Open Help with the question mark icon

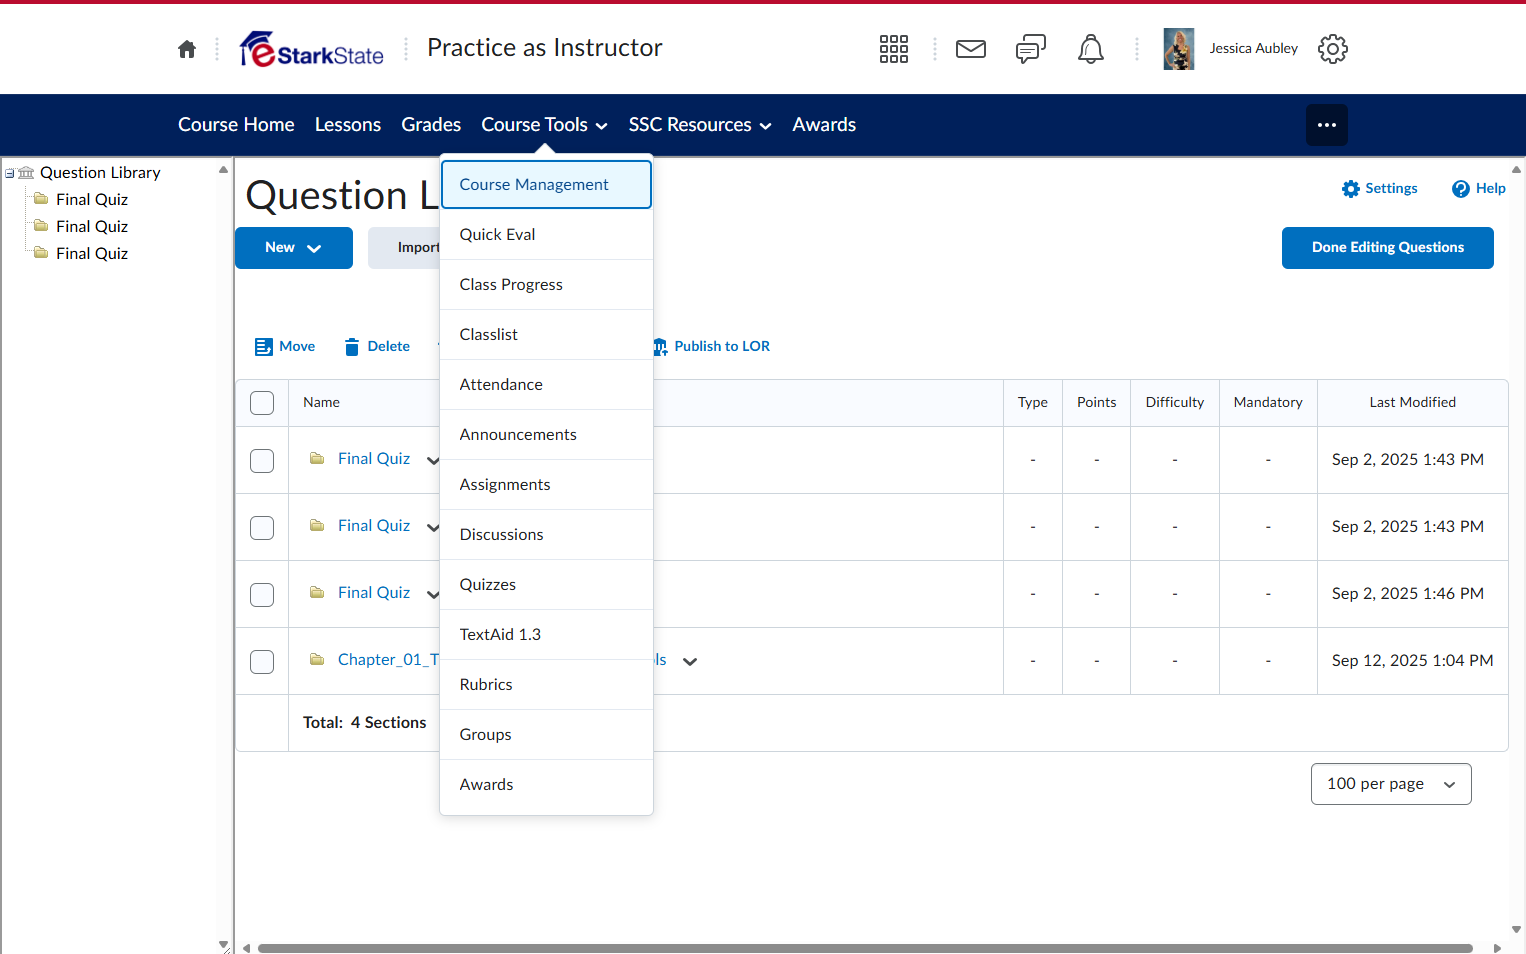pyautogui.click(x=1461, y=189)
